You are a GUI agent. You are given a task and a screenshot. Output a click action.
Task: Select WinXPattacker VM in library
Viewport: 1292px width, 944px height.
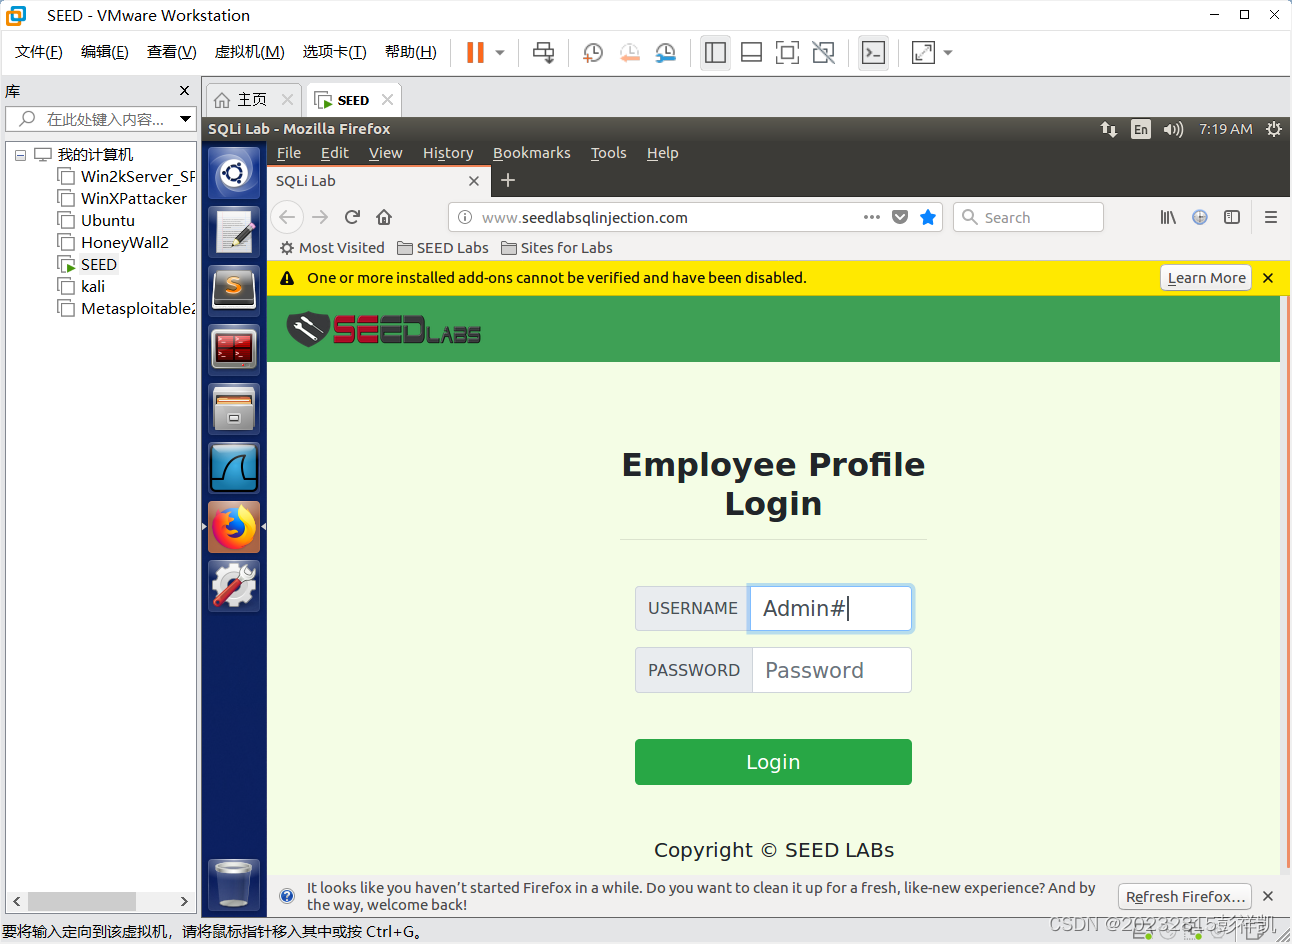pyautogui.click(x=123, y=199)
